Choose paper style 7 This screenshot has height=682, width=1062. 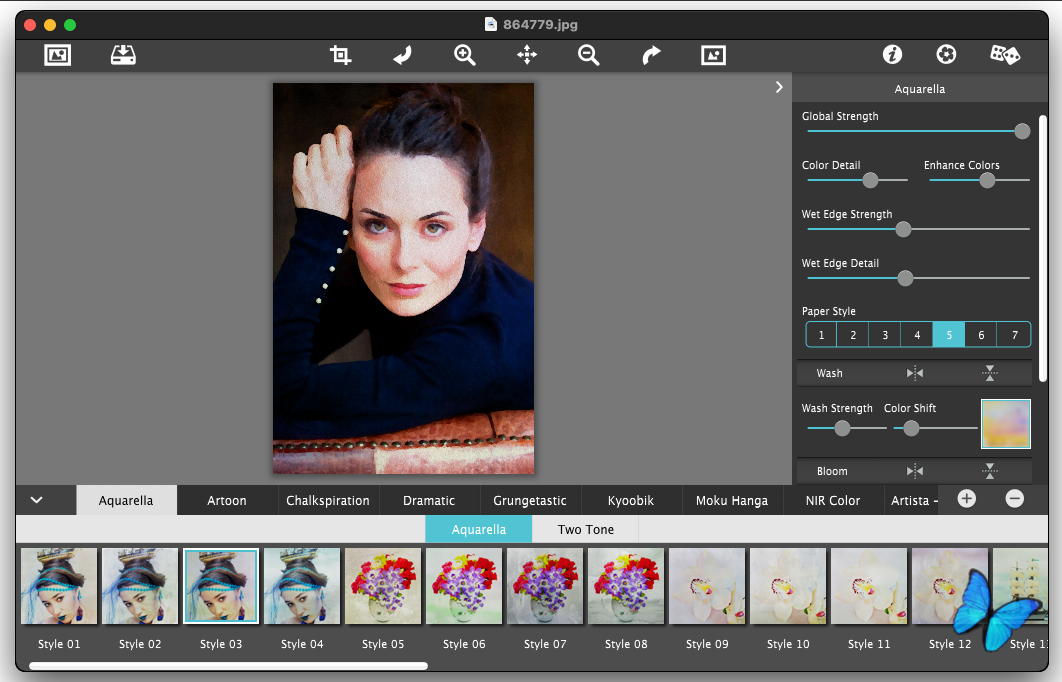click(x=1014, y=335)
